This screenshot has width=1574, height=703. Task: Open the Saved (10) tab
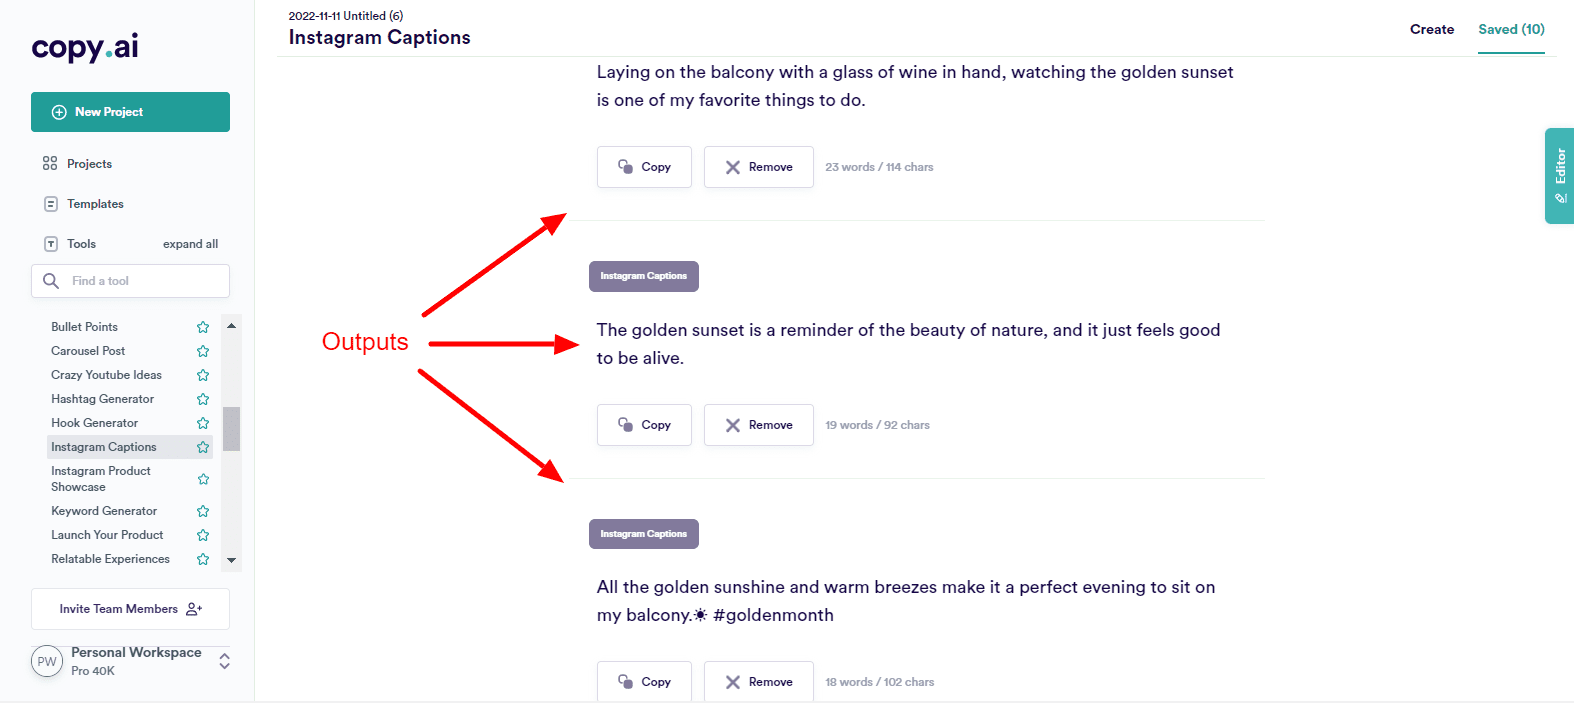1511,29
